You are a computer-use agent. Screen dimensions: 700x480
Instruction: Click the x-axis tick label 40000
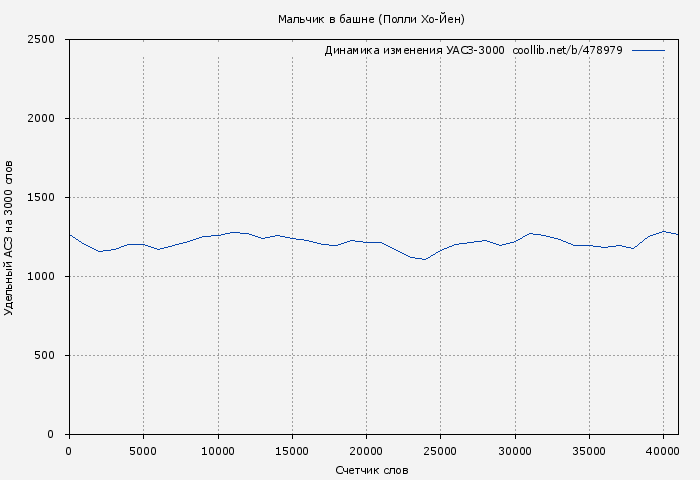(663, 451)
